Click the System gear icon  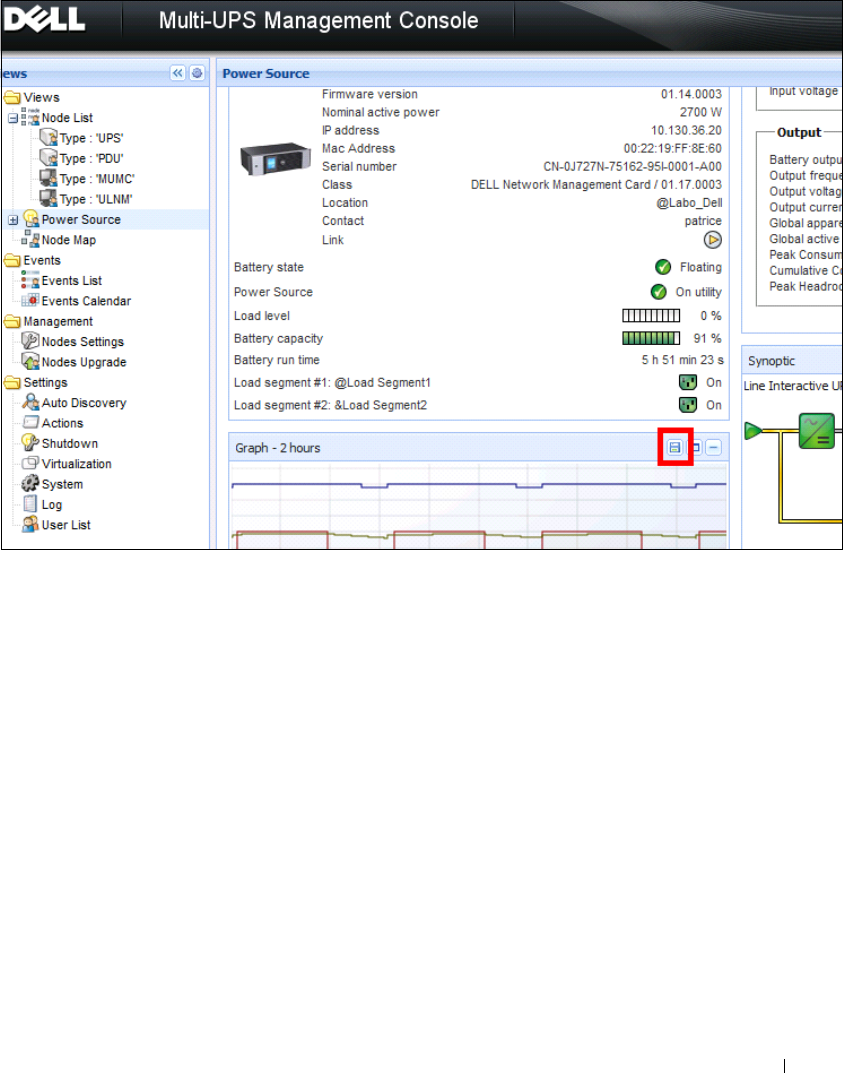tap(30, 484)
